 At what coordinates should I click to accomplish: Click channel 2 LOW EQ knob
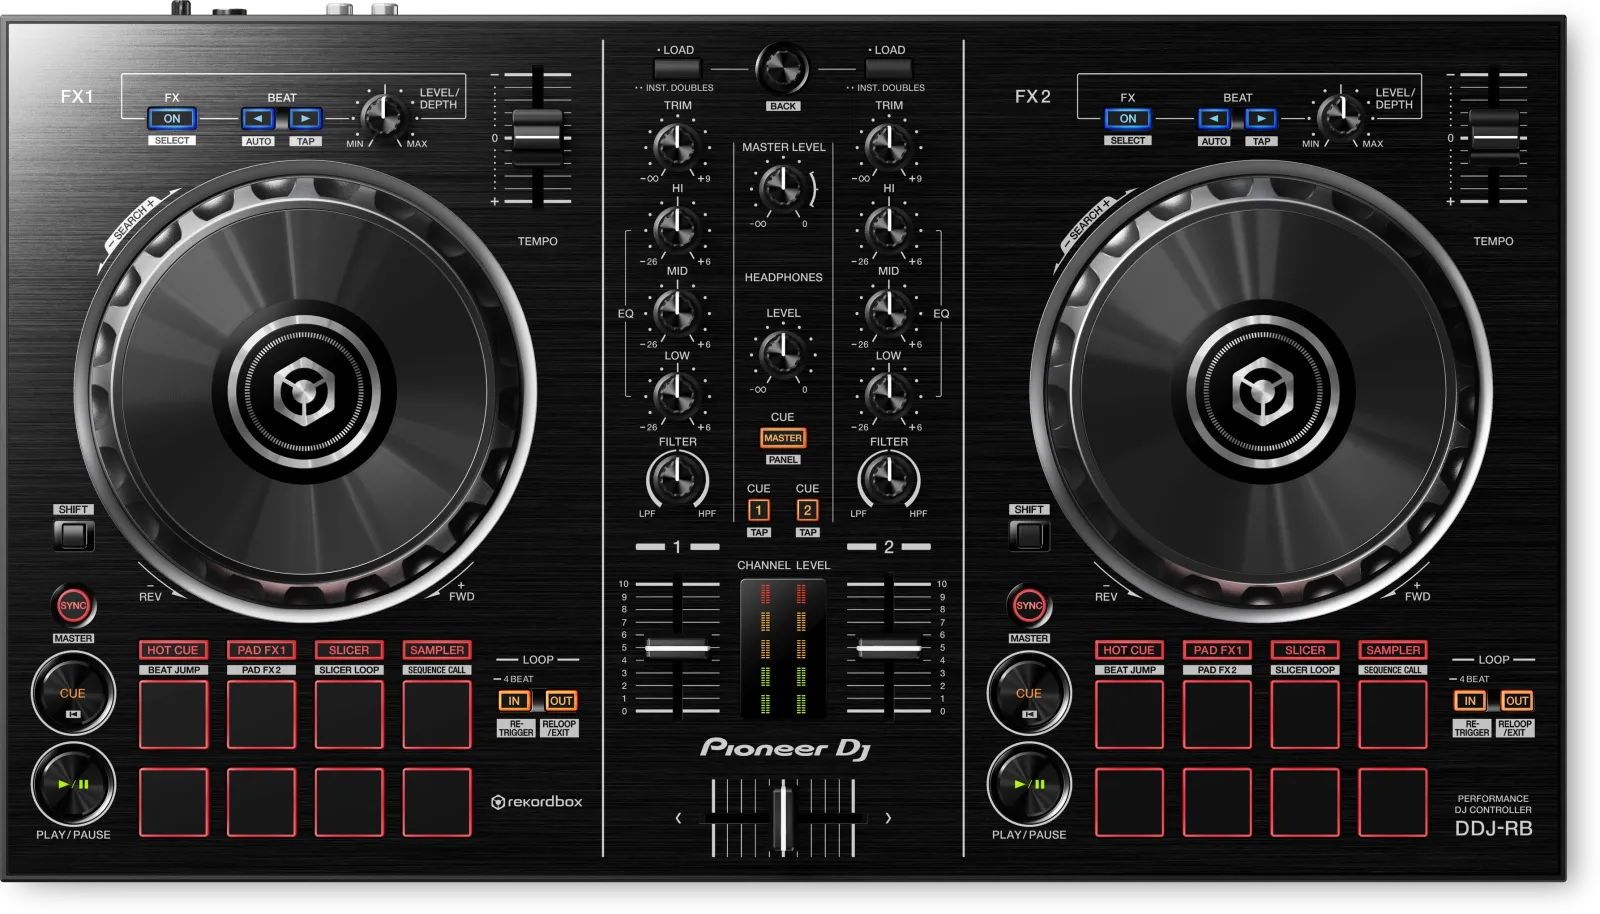[x=887, y=395]
